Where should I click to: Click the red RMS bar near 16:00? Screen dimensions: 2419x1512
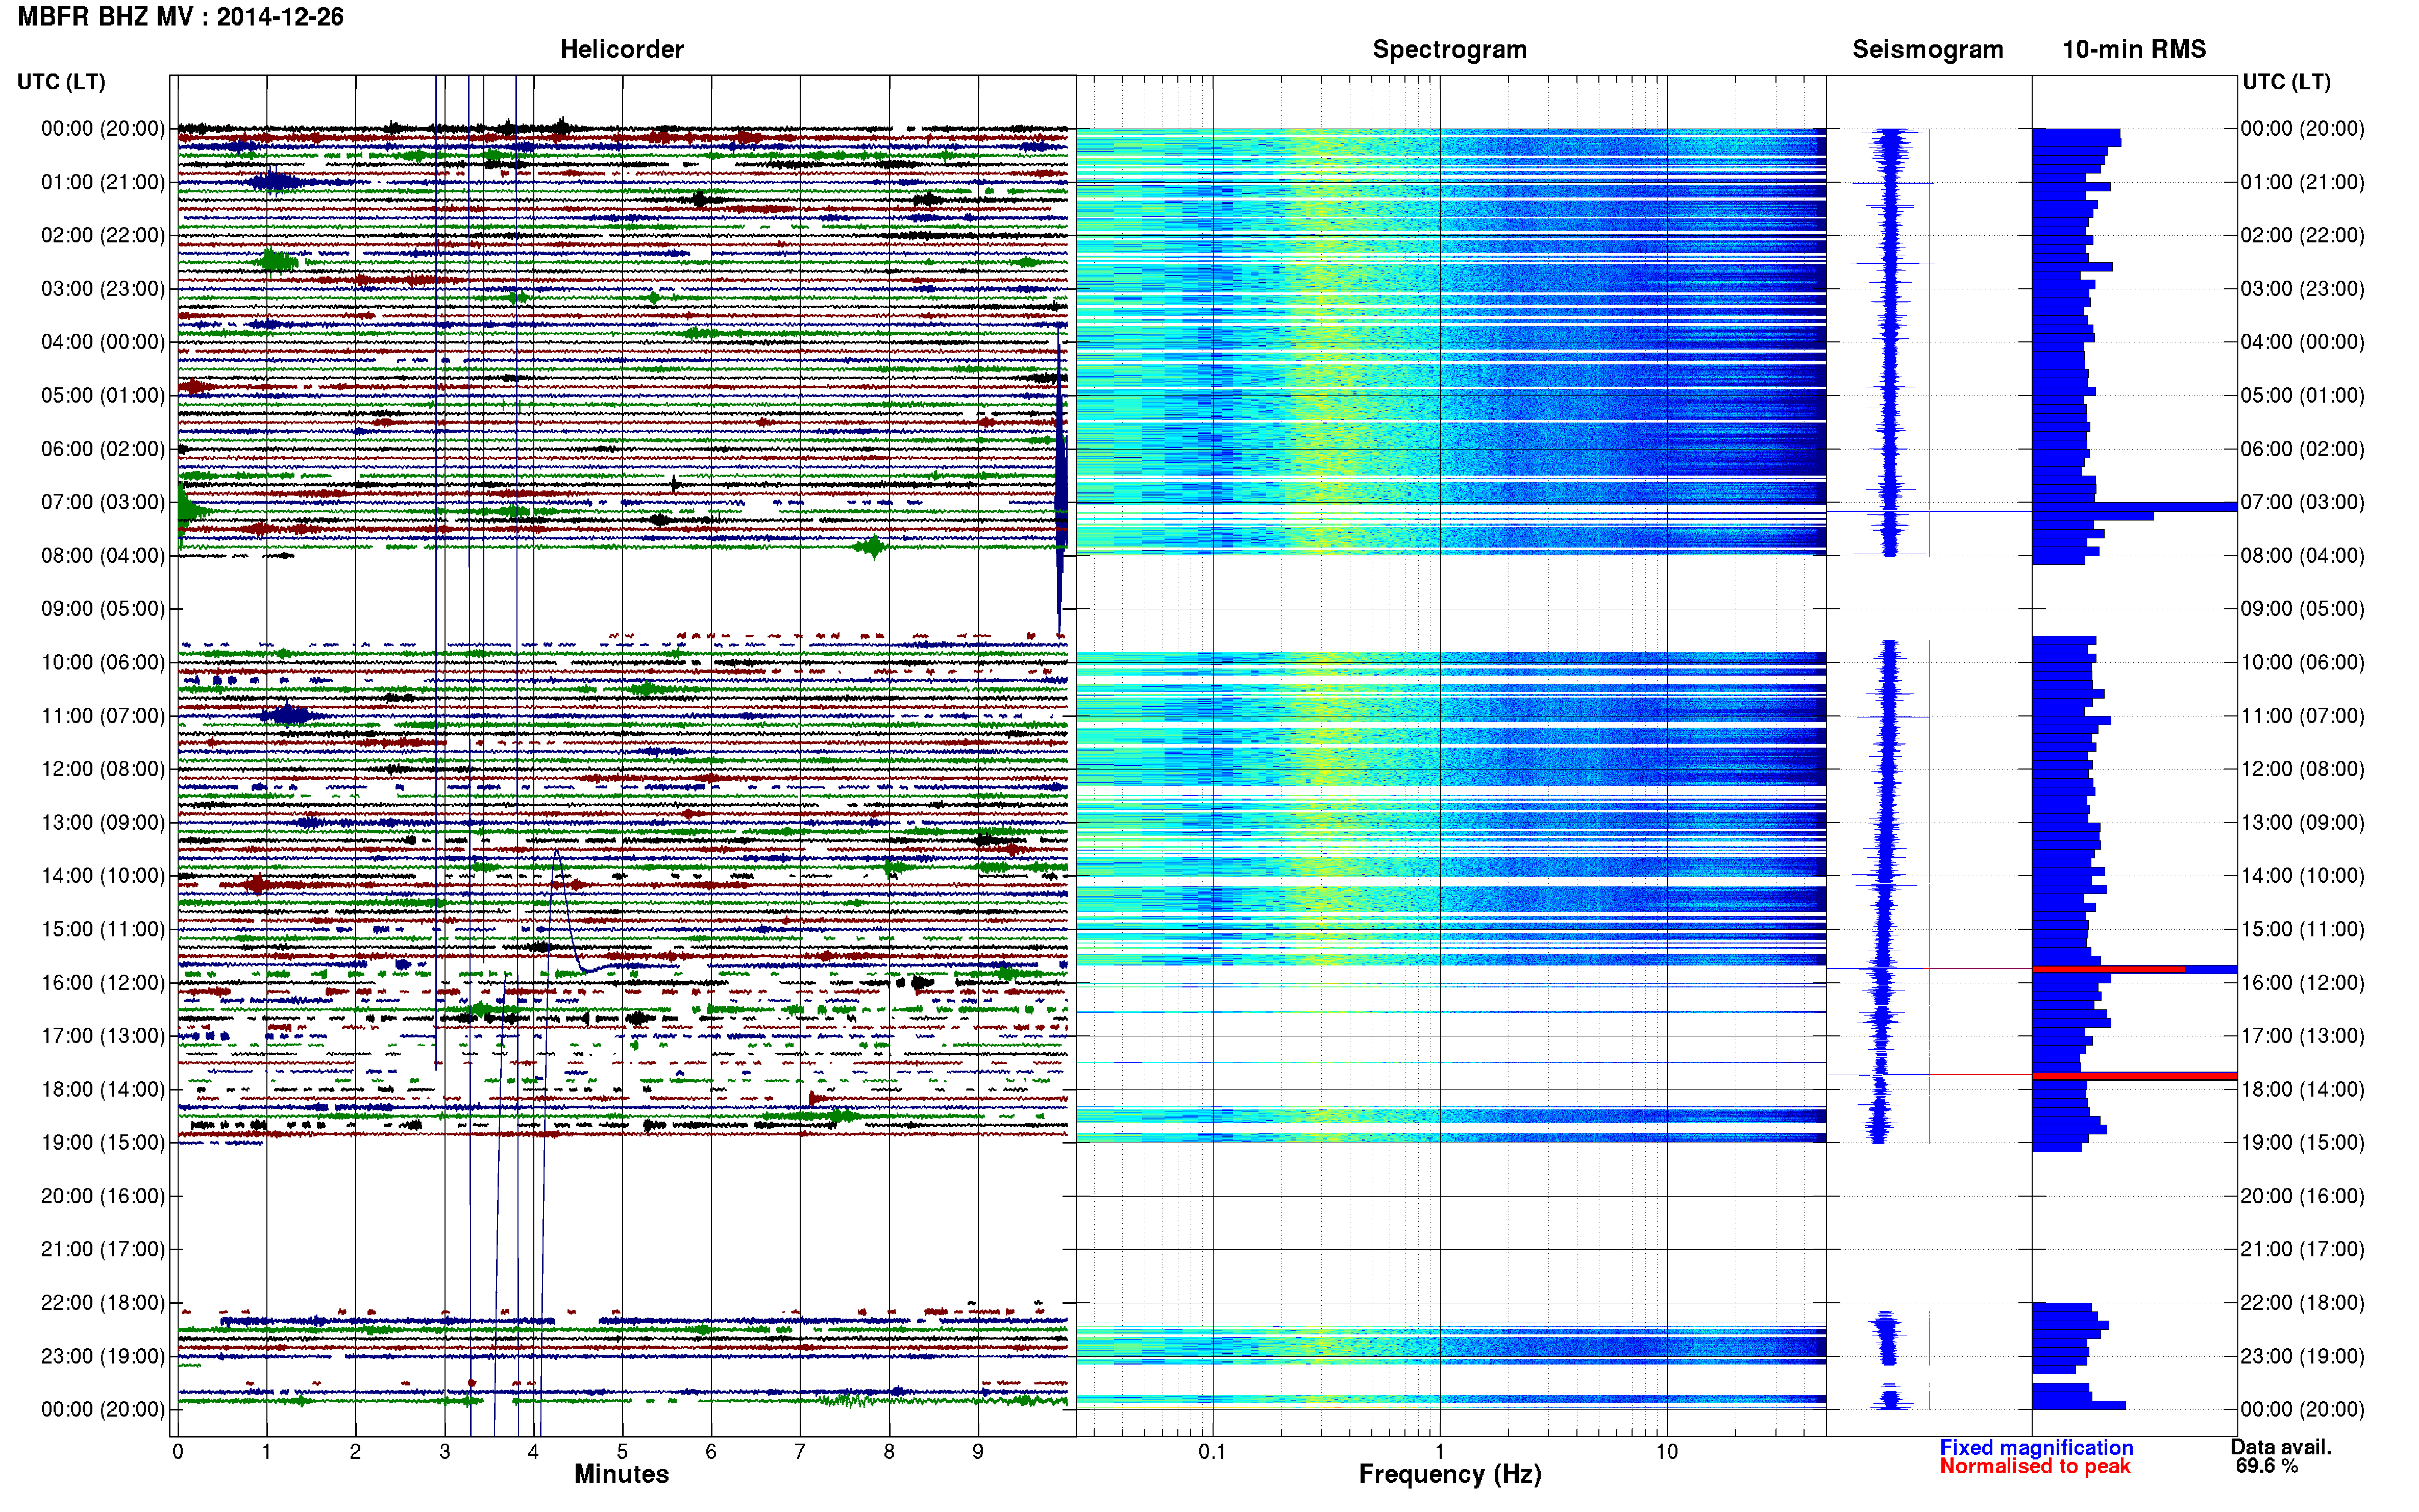[x=2108, y=969]
